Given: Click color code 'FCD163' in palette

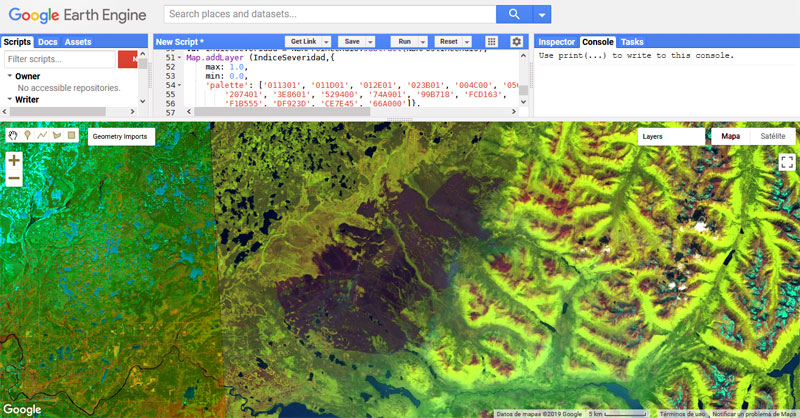Looking at the screenshot, I should tap(483, 94).
